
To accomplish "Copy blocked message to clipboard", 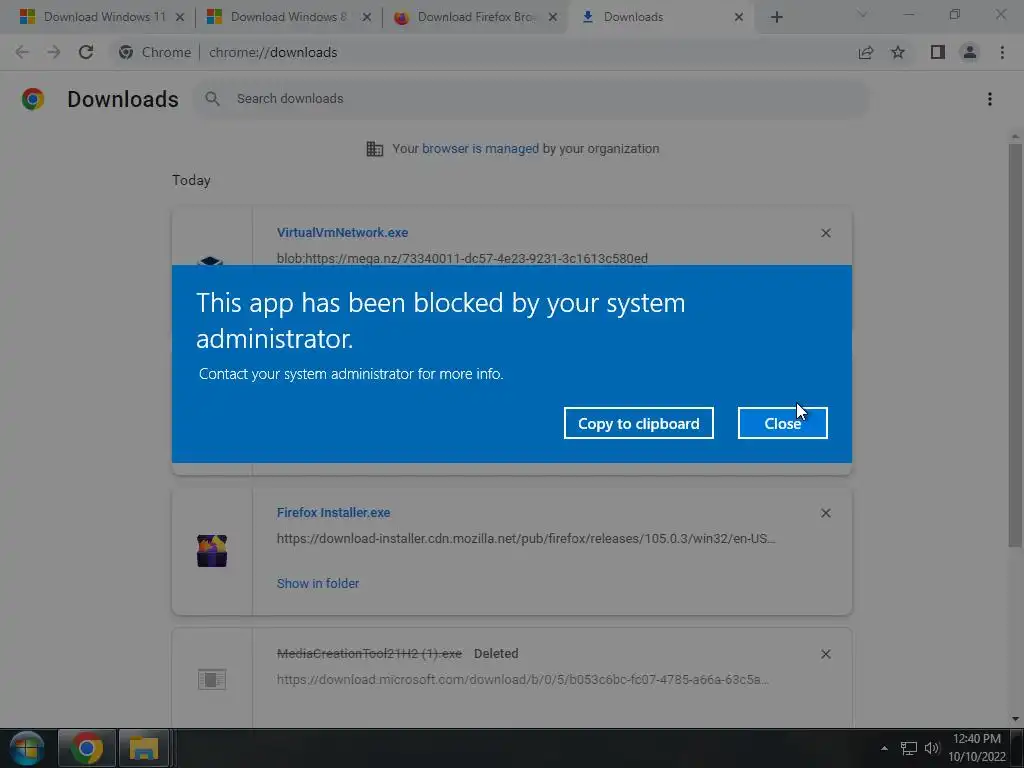I will click(638, 423).
